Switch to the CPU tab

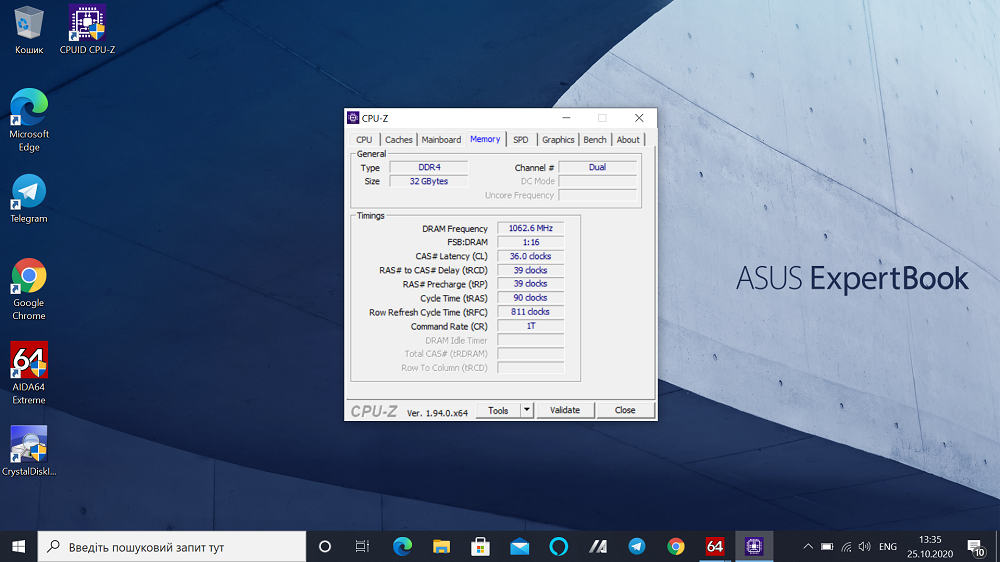364,140
